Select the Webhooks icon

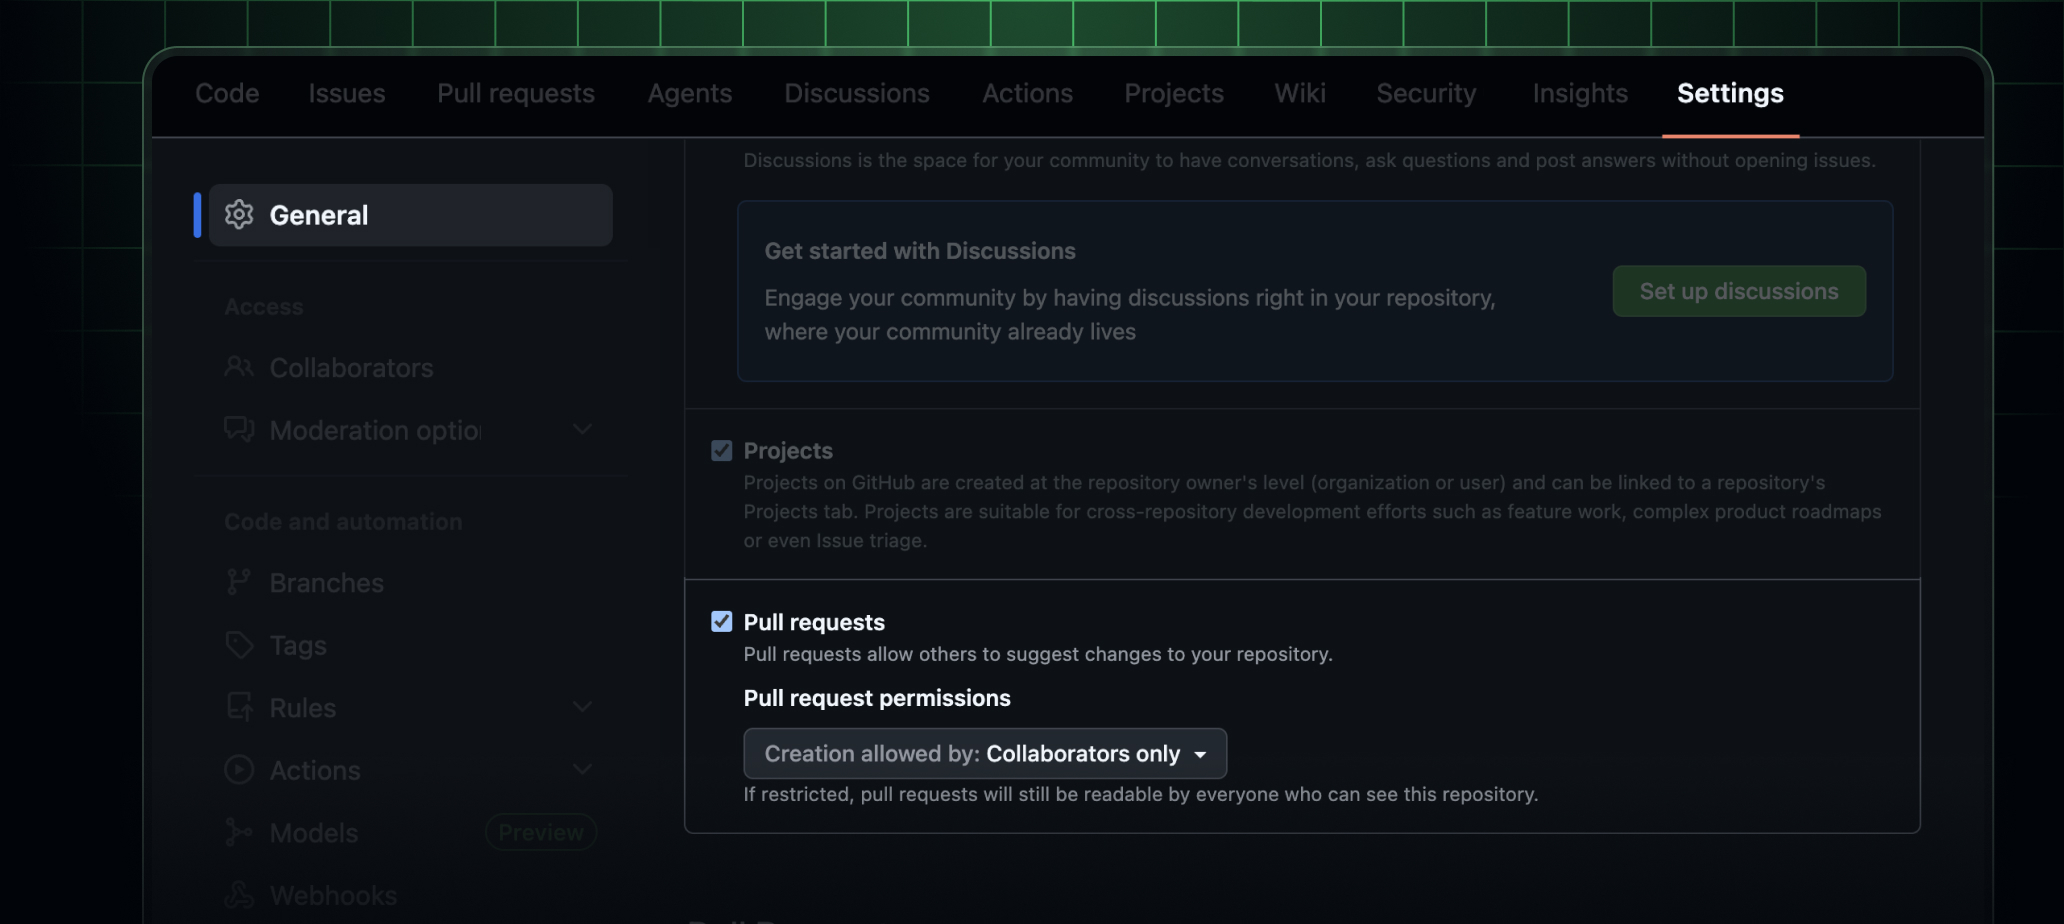[x=239, y=894]
